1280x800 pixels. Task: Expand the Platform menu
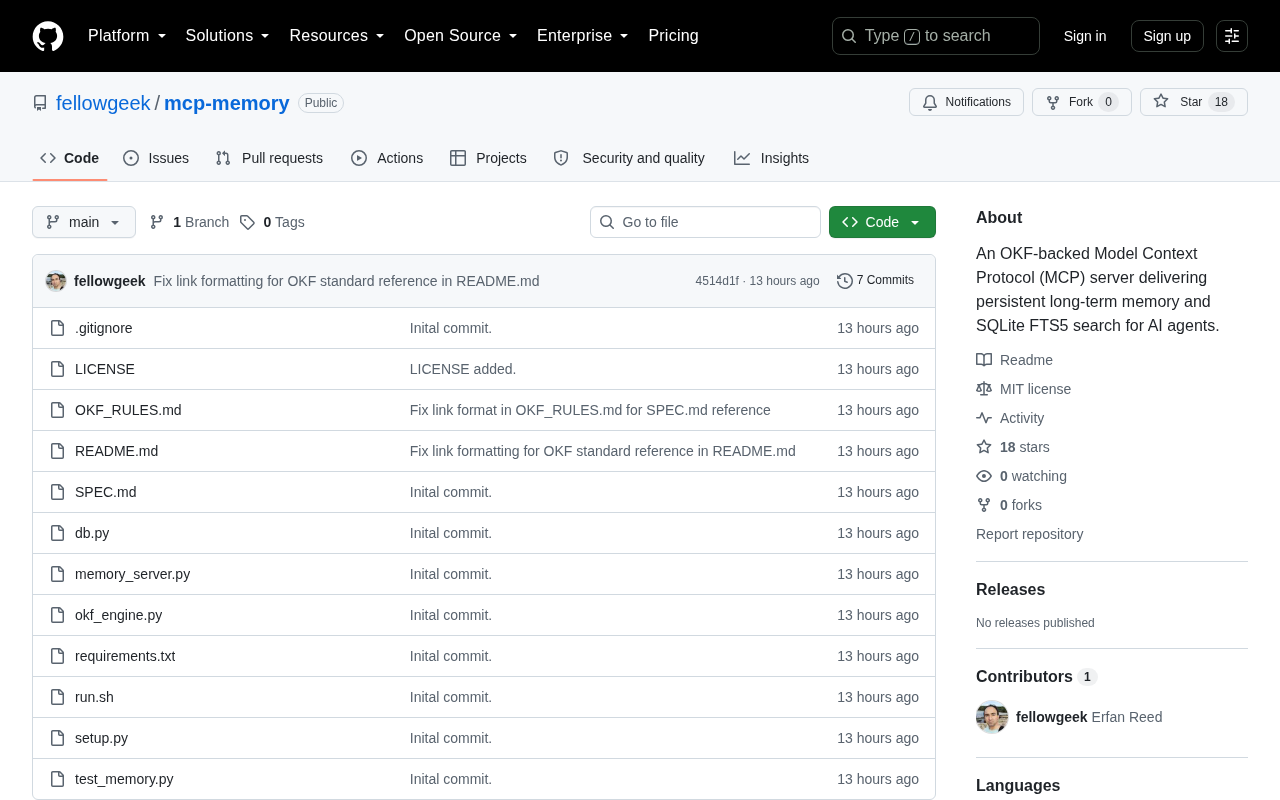pyautogui.click(x=127, y=36)
